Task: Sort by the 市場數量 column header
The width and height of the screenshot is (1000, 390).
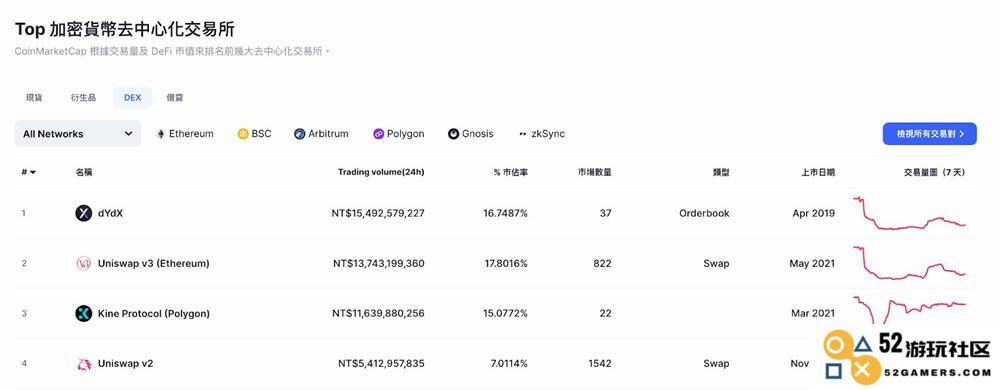Action: point(594,173)
